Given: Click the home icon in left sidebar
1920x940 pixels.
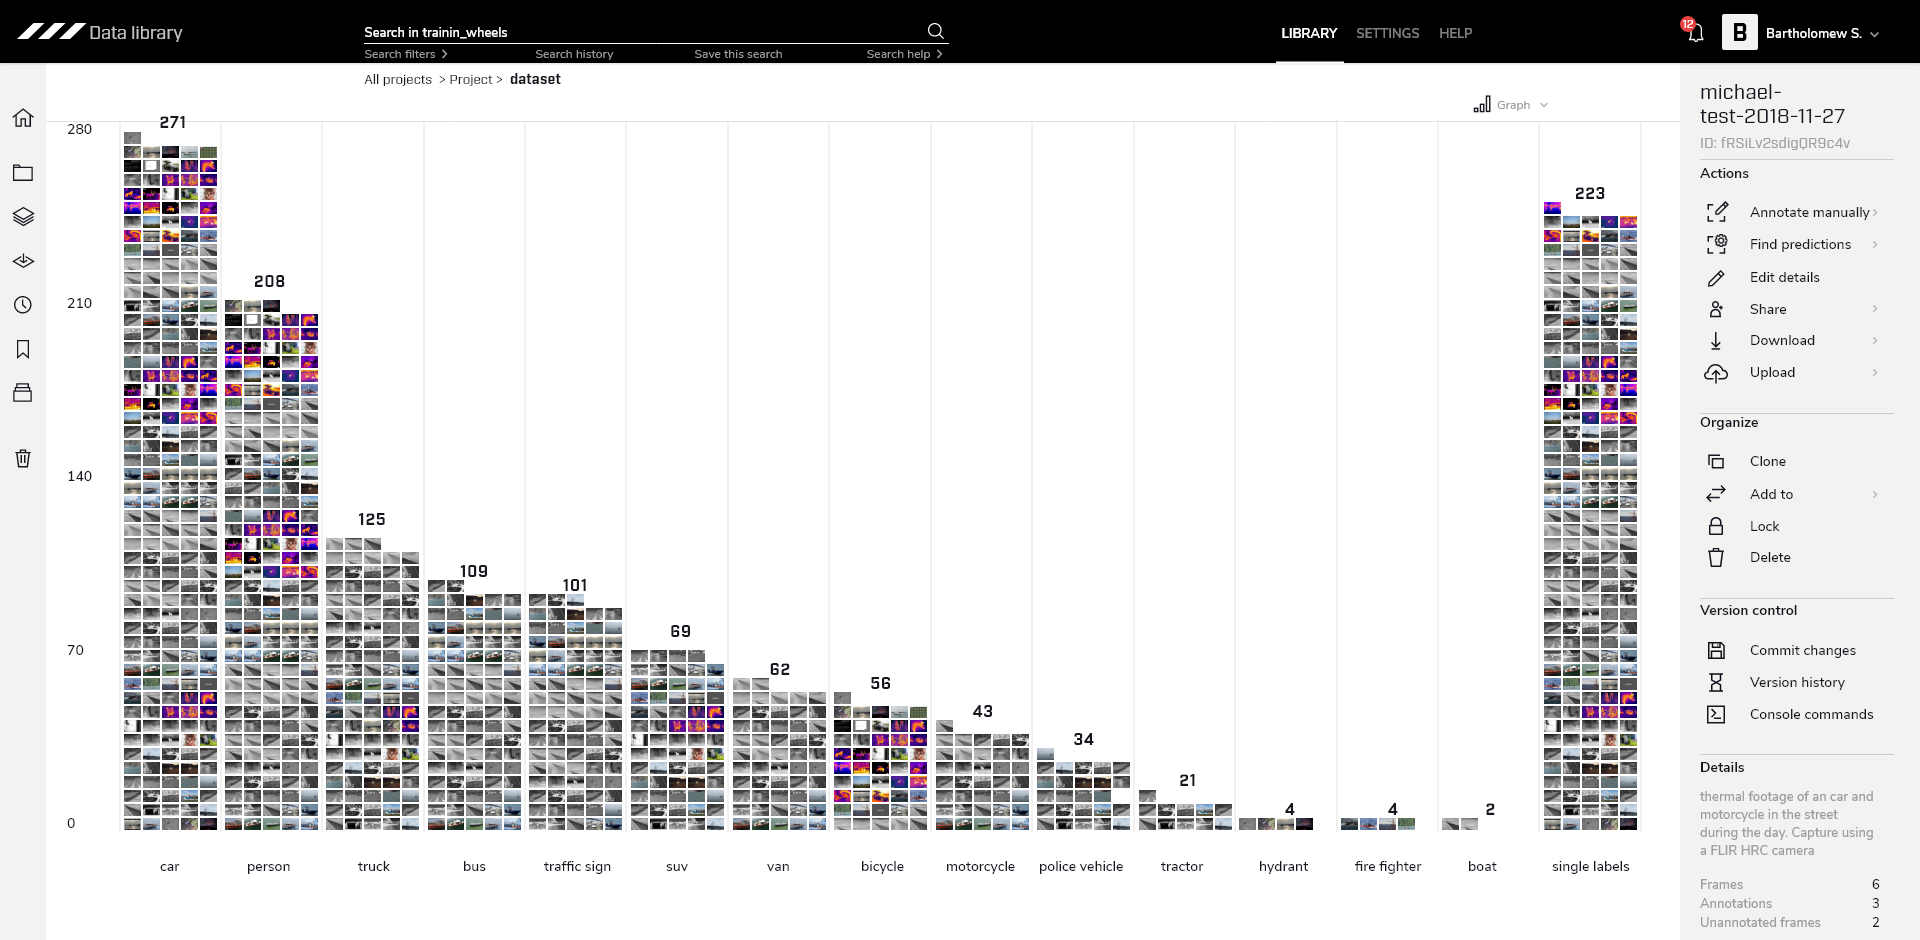Looking at the screenshot, I should click(x=23, y=118).
